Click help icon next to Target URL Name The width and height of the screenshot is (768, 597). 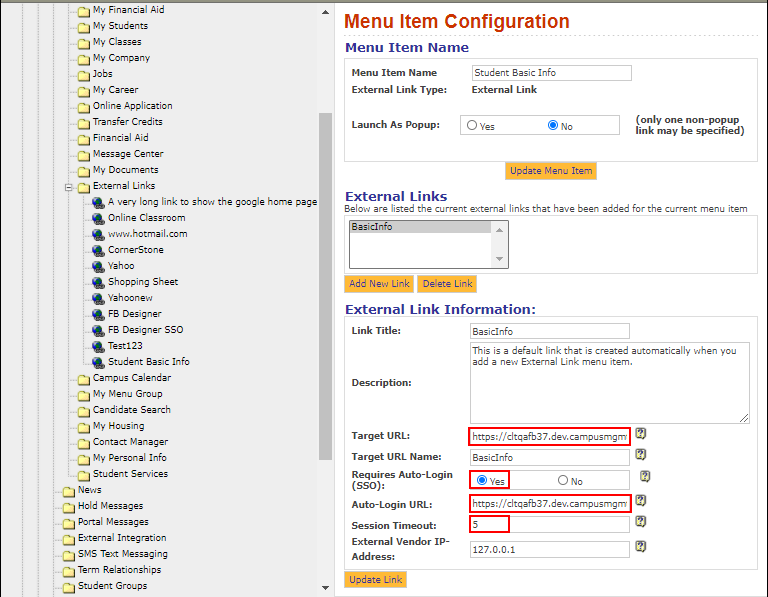pos(641,454)
